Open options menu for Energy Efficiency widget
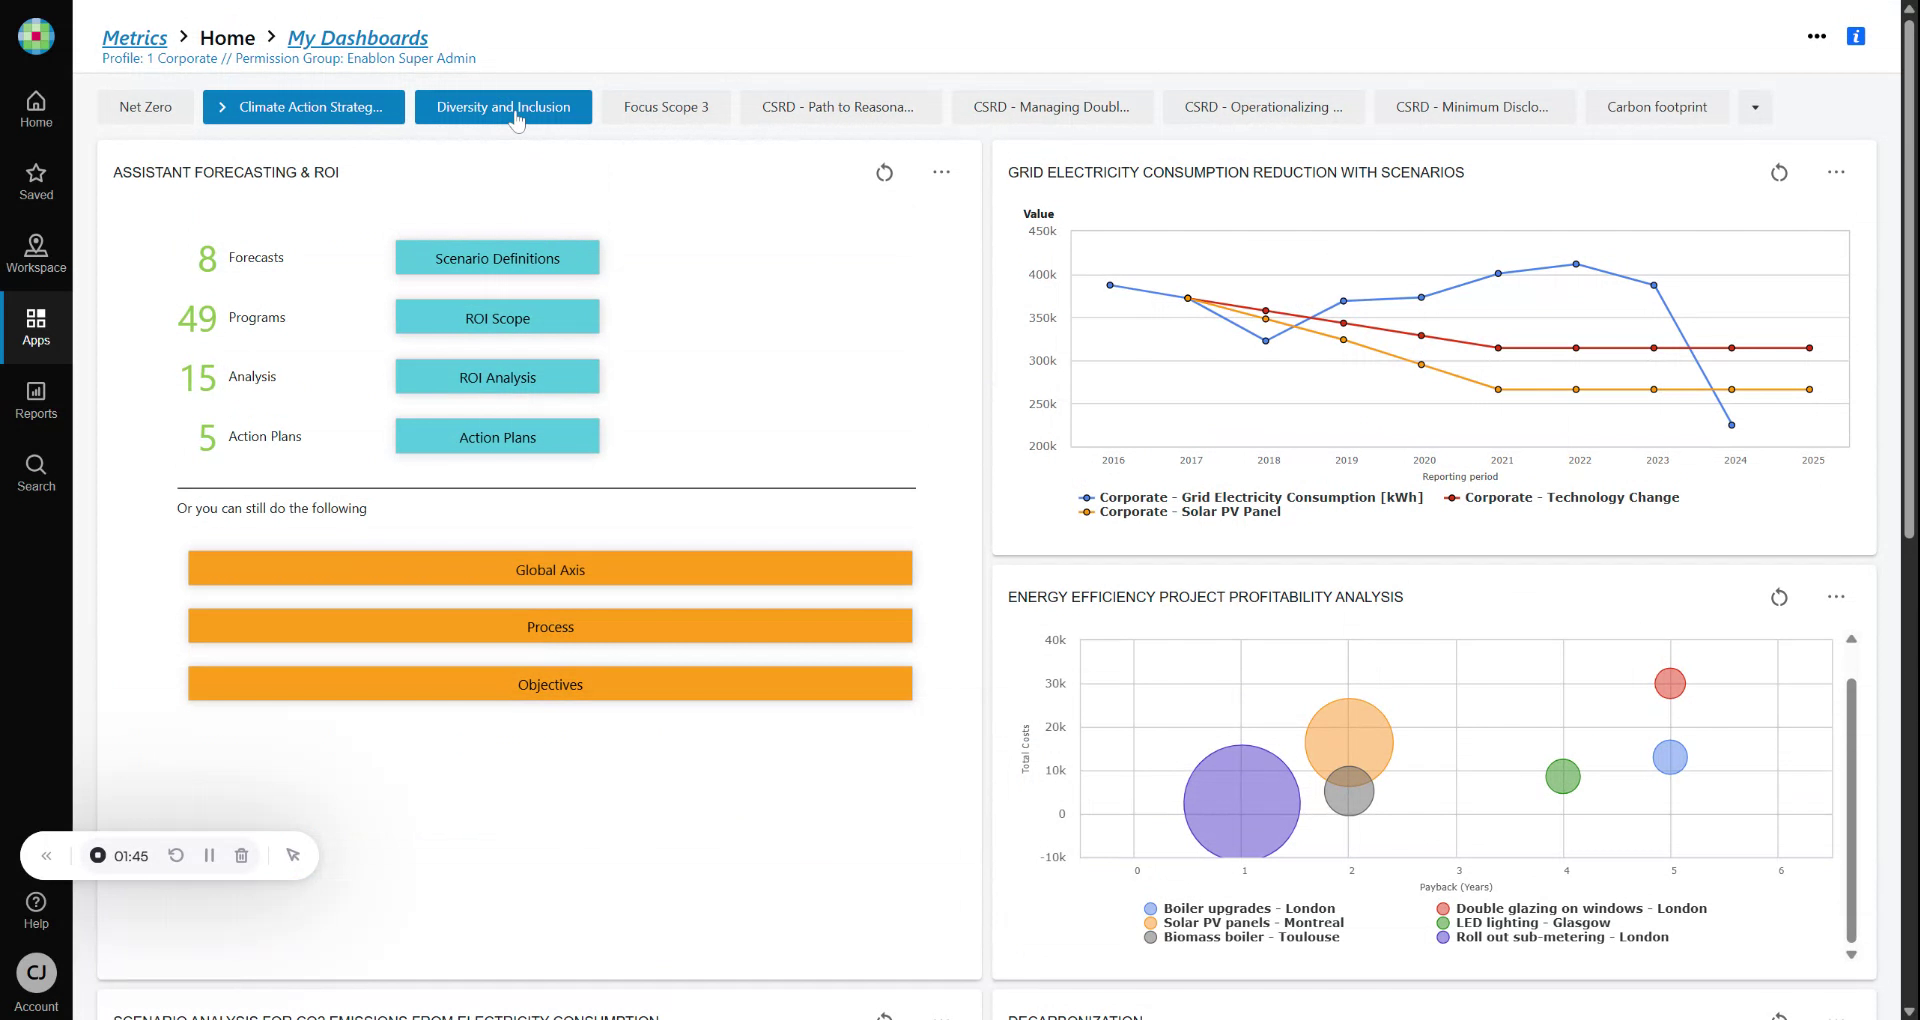The height and width of the screenshot is (1020, 1920). tap(1835, 597)
